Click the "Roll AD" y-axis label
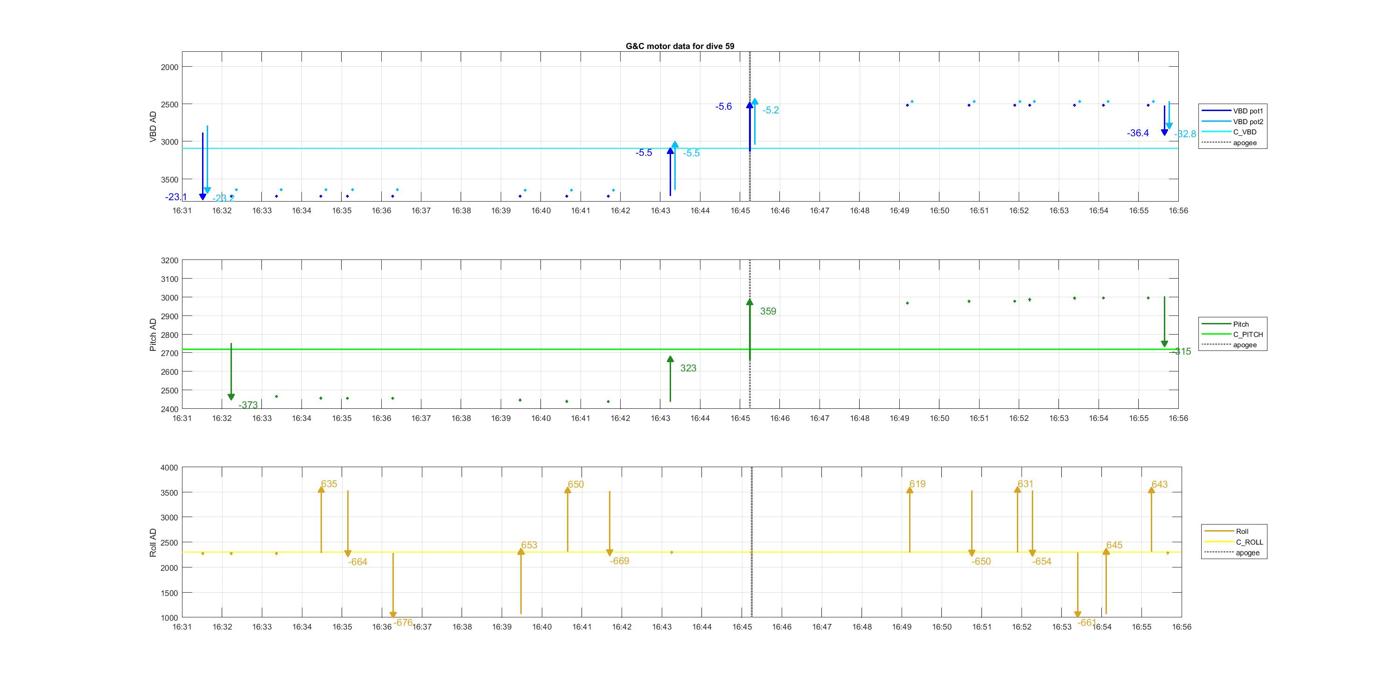The image size is (1400, 693). pyautogui.click(x=153, y=542)
